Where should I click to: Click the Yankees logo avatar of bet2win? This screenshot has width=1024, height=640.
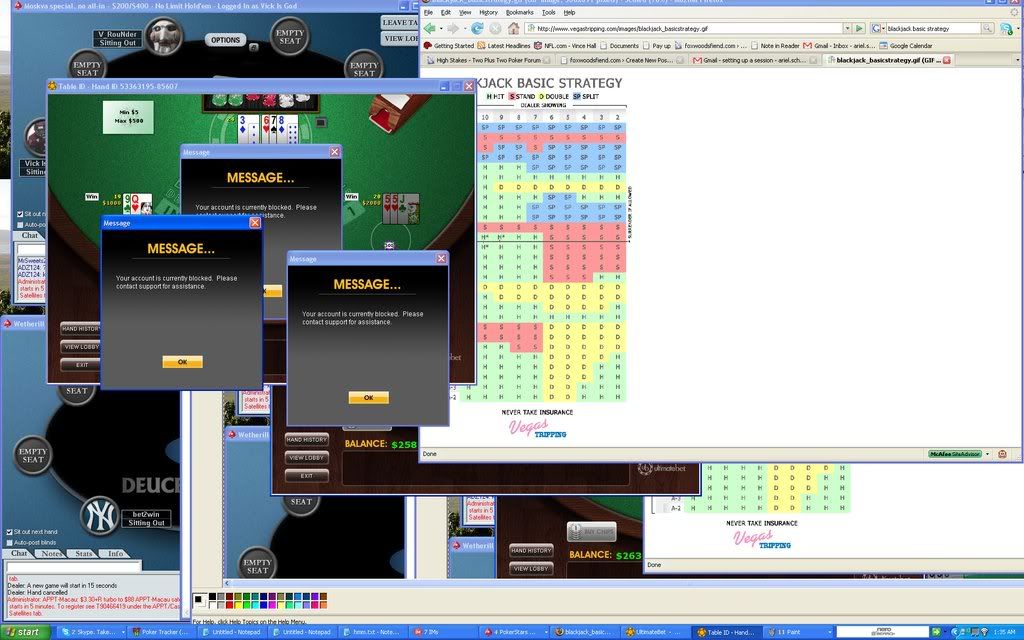(100, 513)
